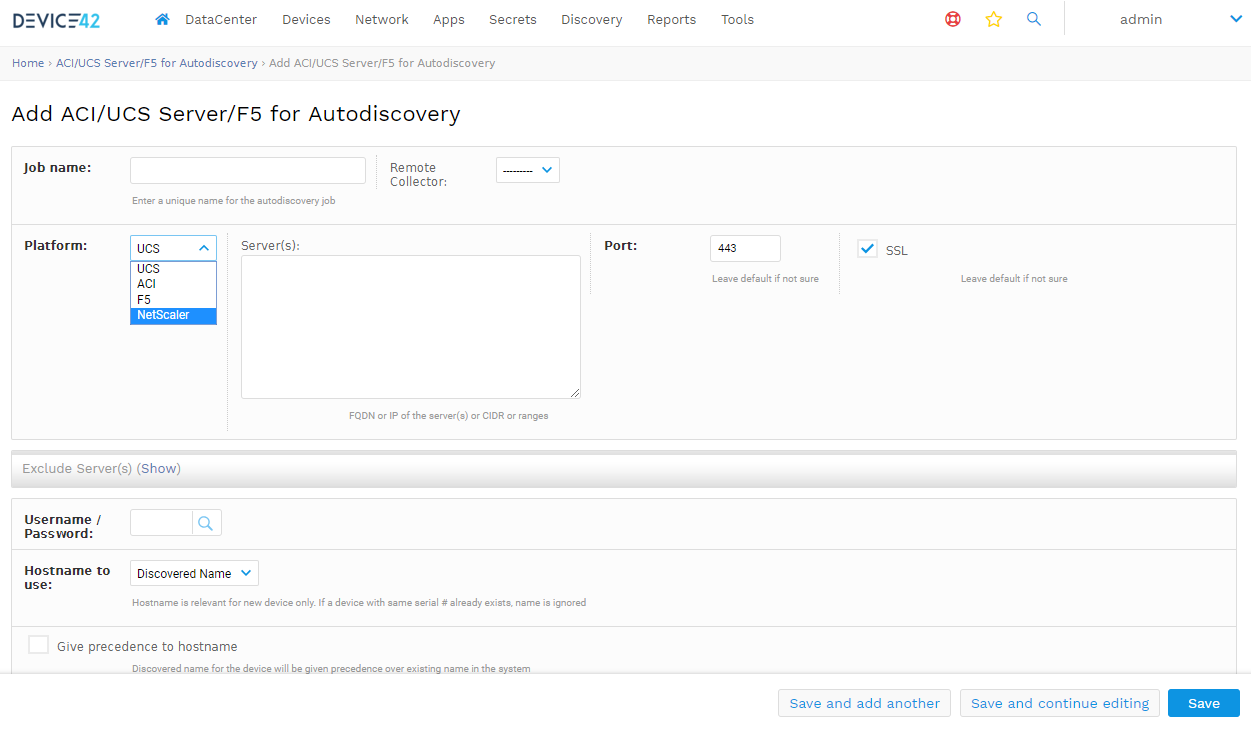Click ACI/UCS Server/F5 for Autodiscovery breadcrumb
Viewport: 1251px width, 729px height.
pos(156,63)
